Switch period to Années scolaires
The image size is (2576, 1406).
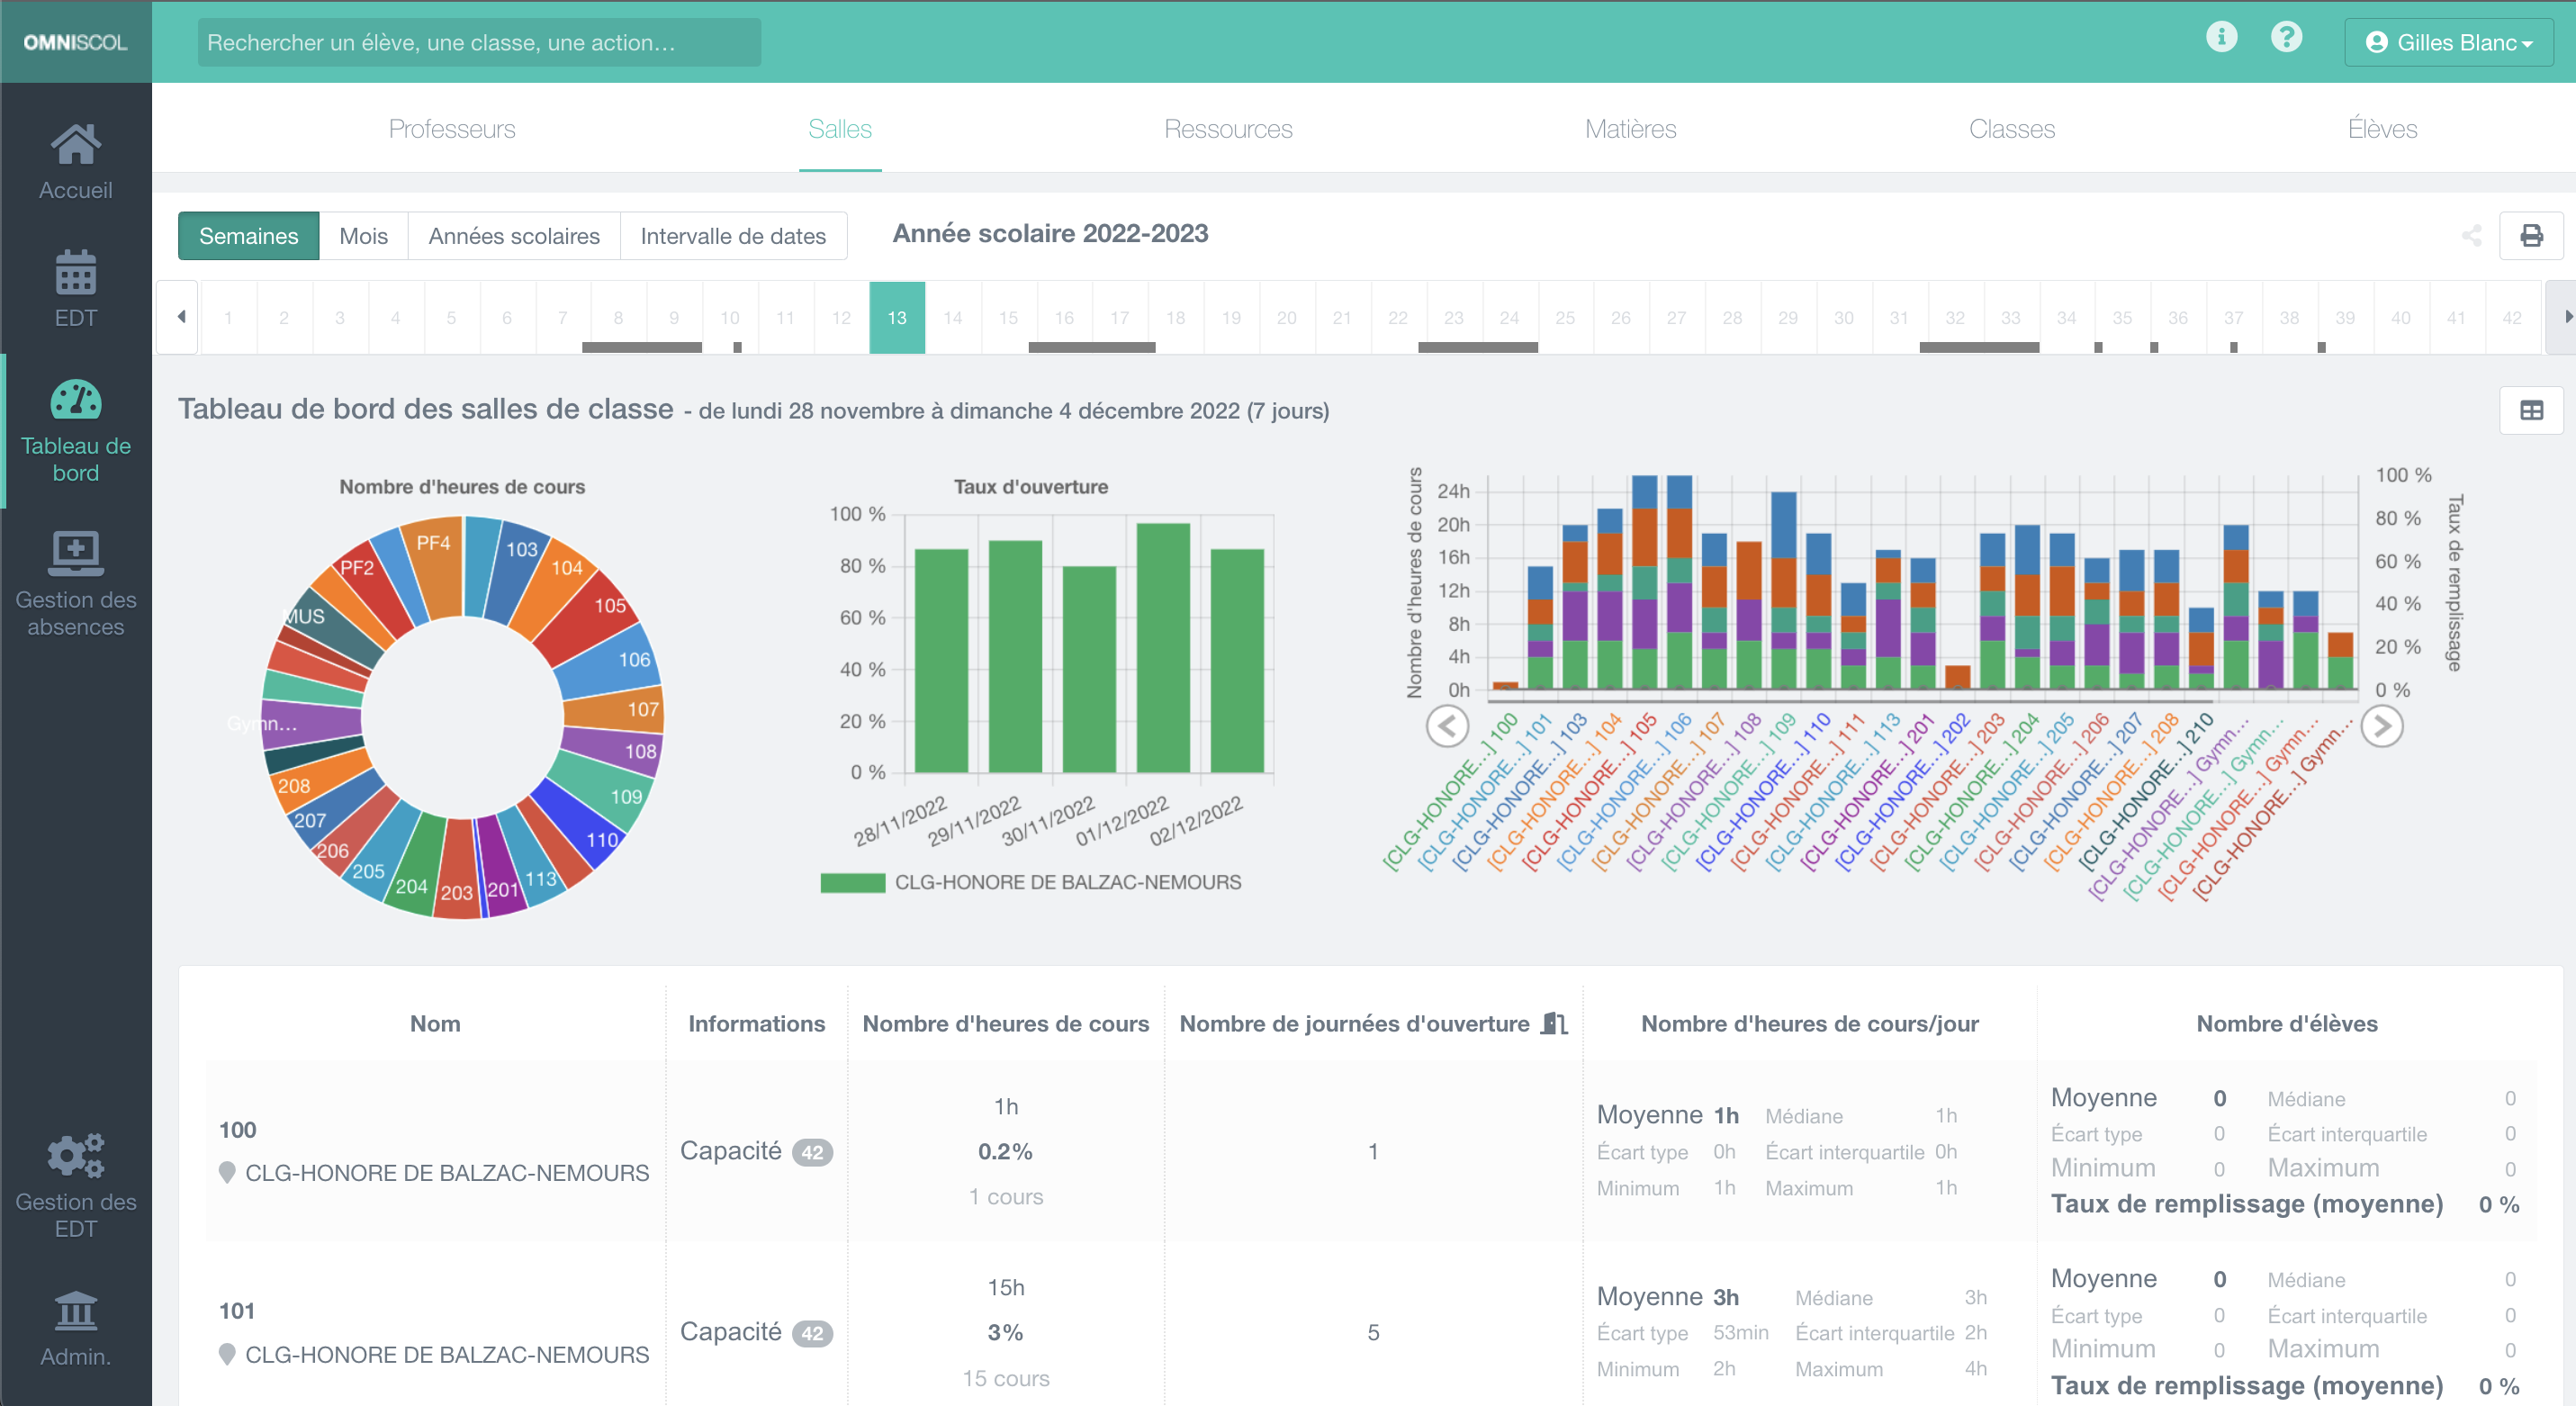(x=514, y=236)
